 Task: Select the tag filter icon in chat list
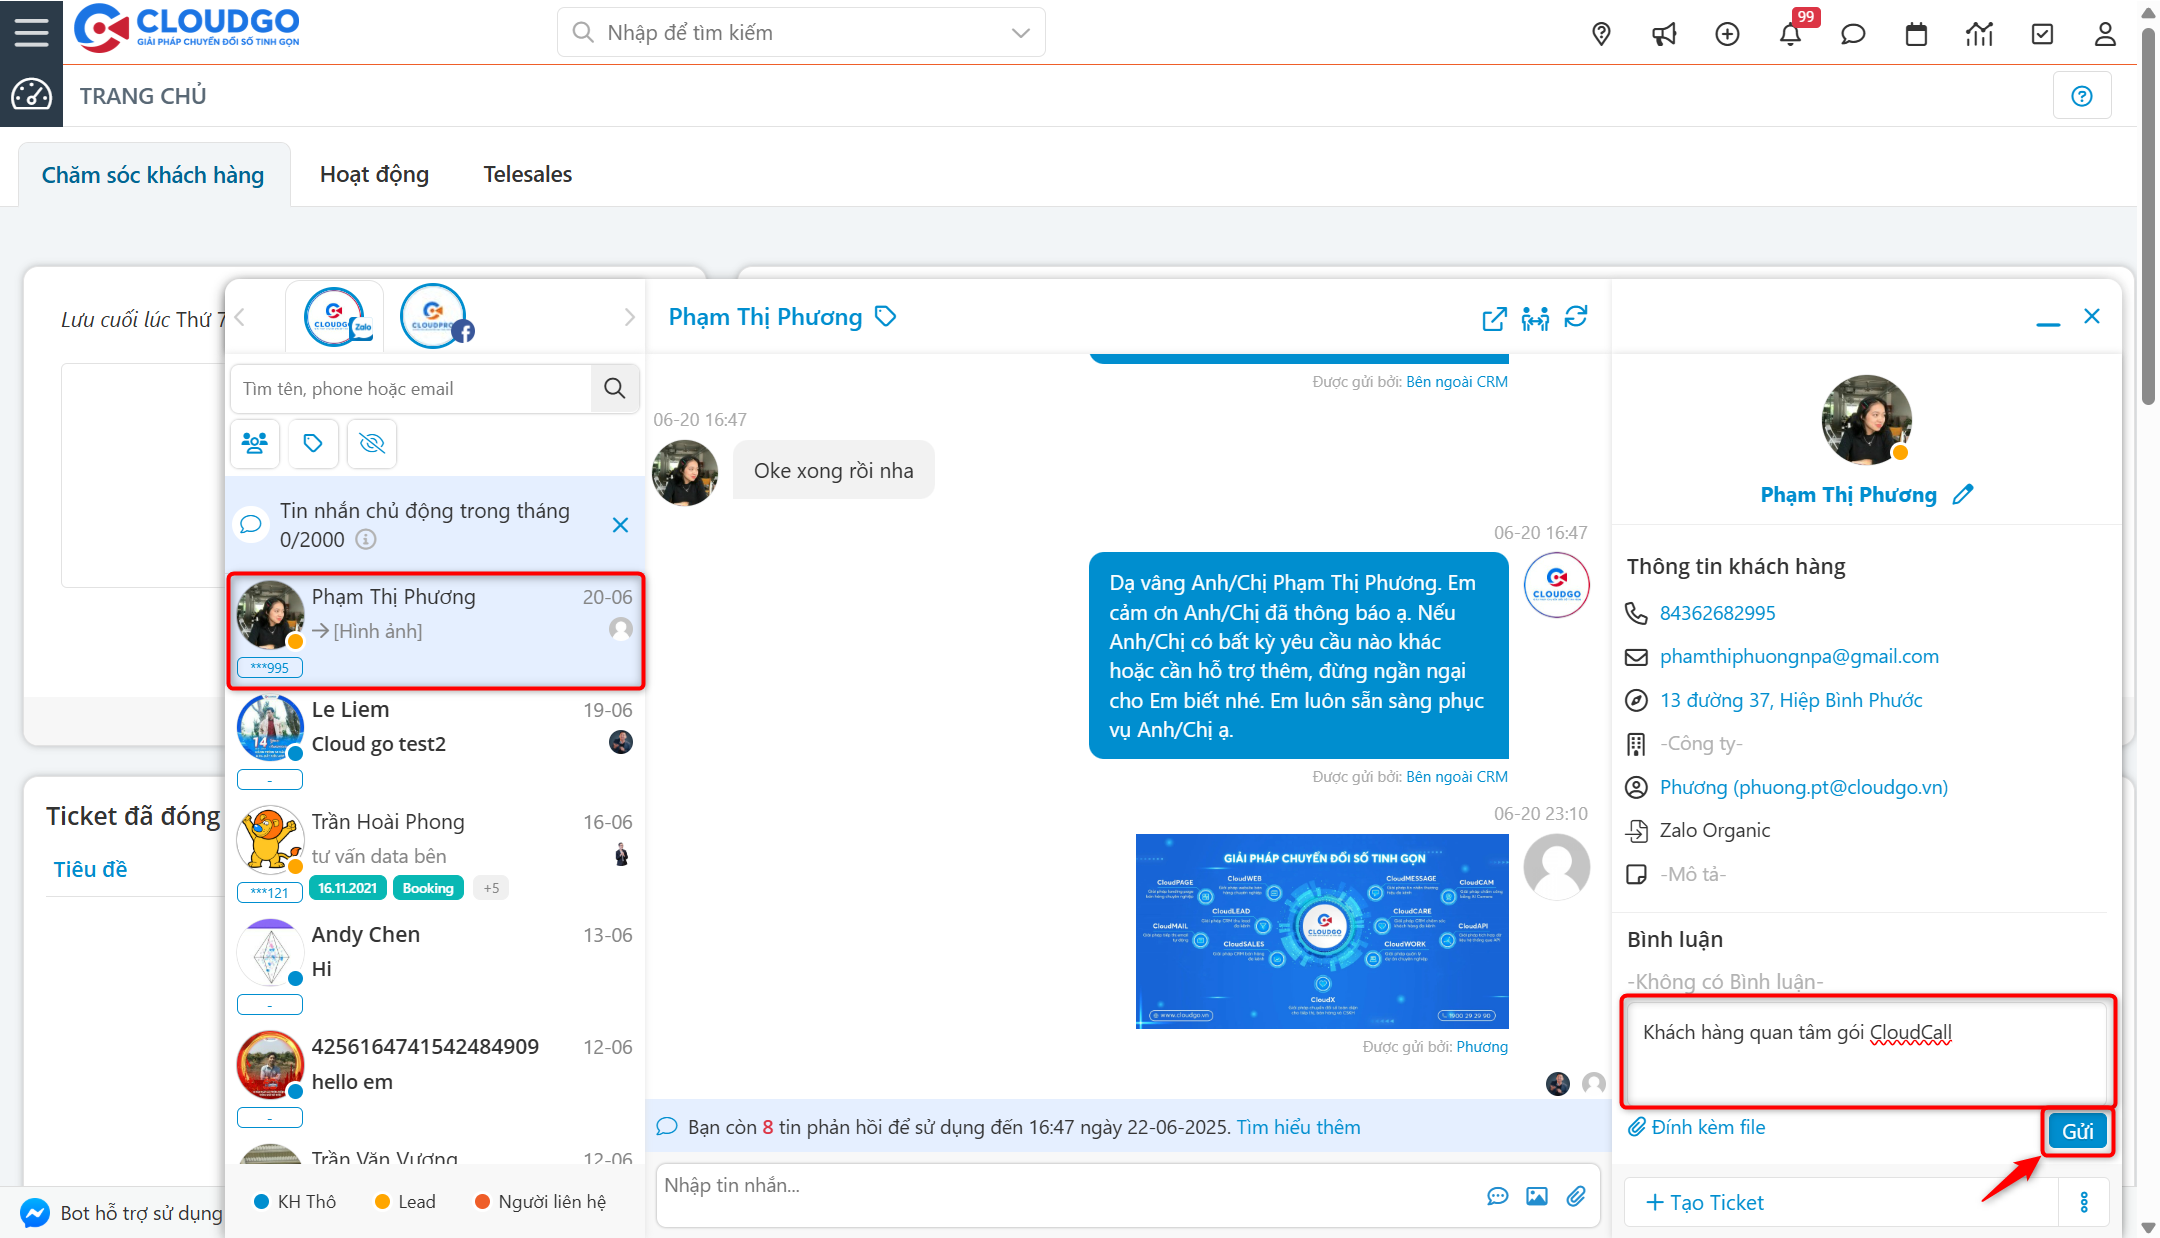pyautogui.click(x=313, y=443)
